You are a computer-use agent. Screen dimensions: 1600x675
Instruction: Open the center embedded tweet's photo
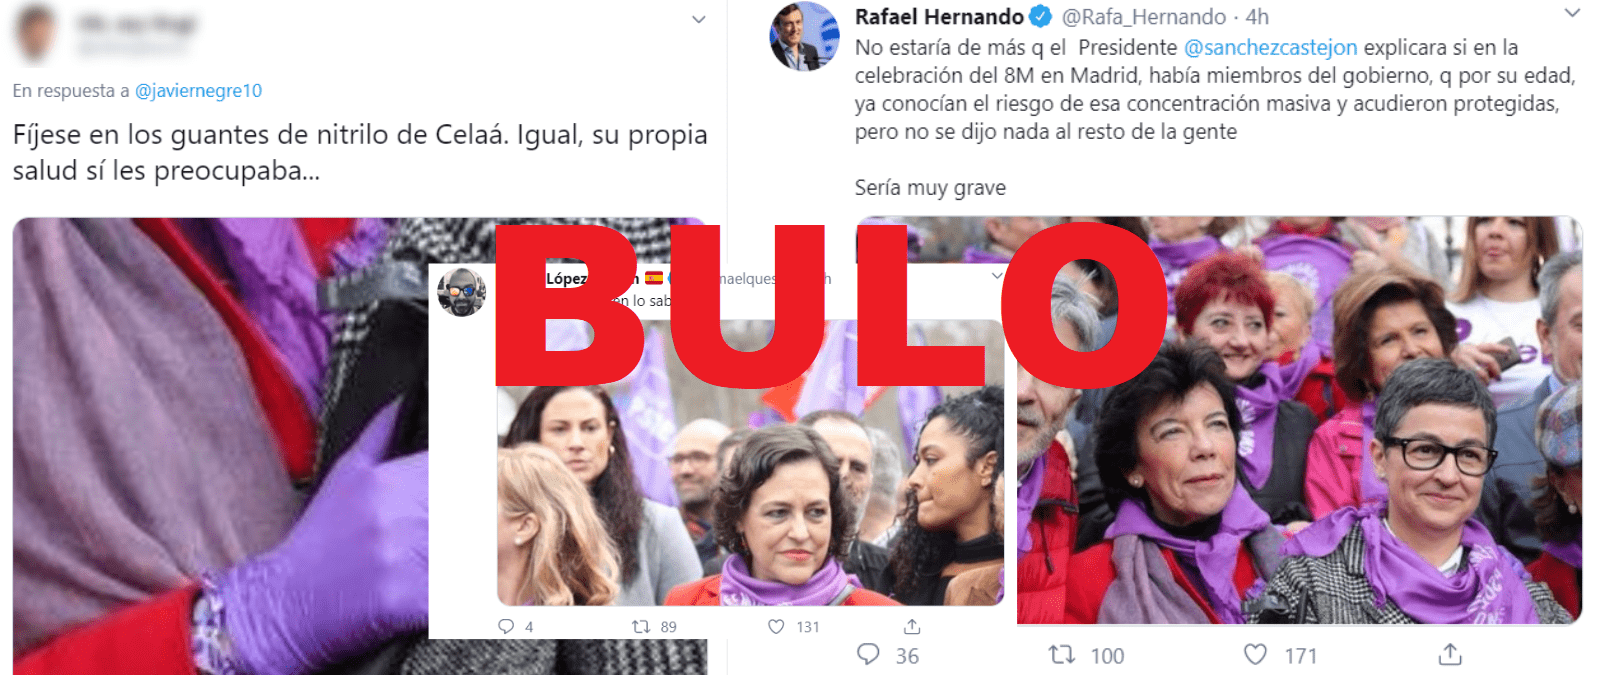[x=750, y=462]
